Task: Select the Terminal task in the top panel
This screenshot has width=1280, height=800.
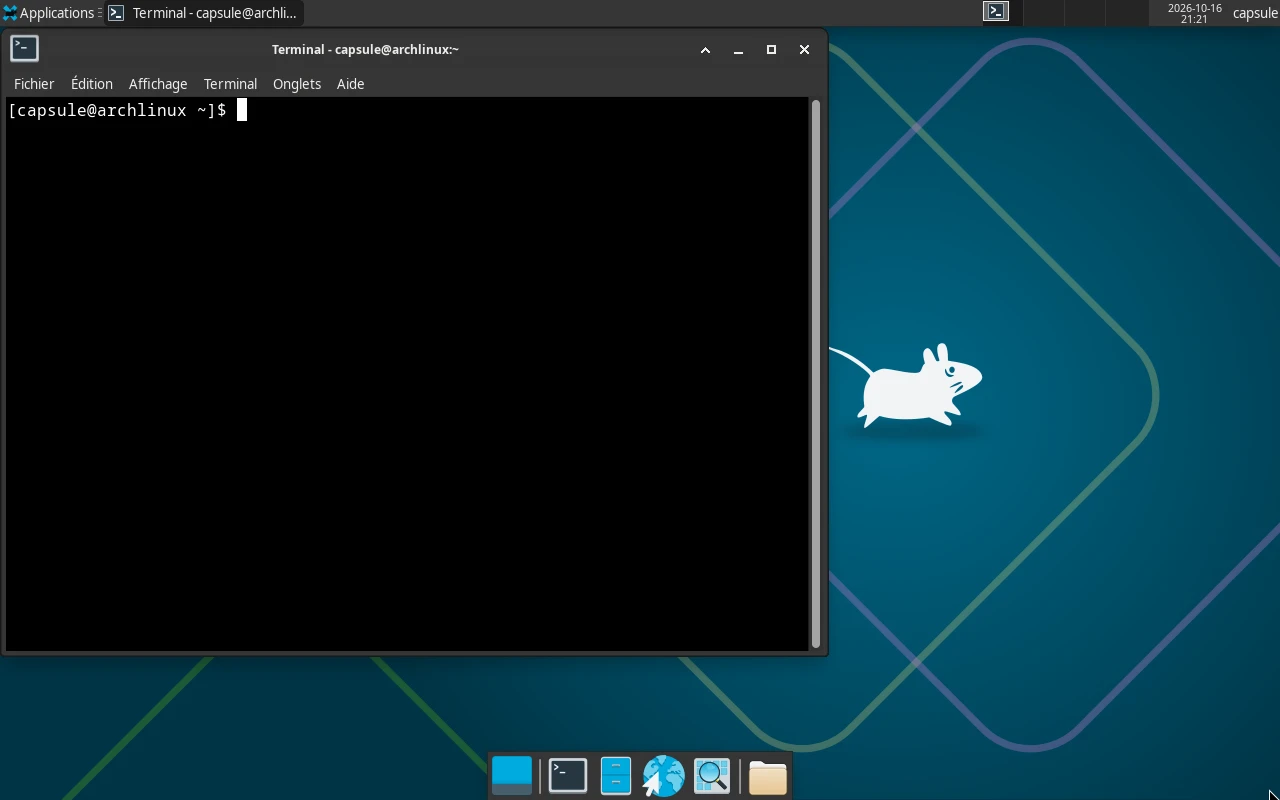Action: [x=203, y=13]
